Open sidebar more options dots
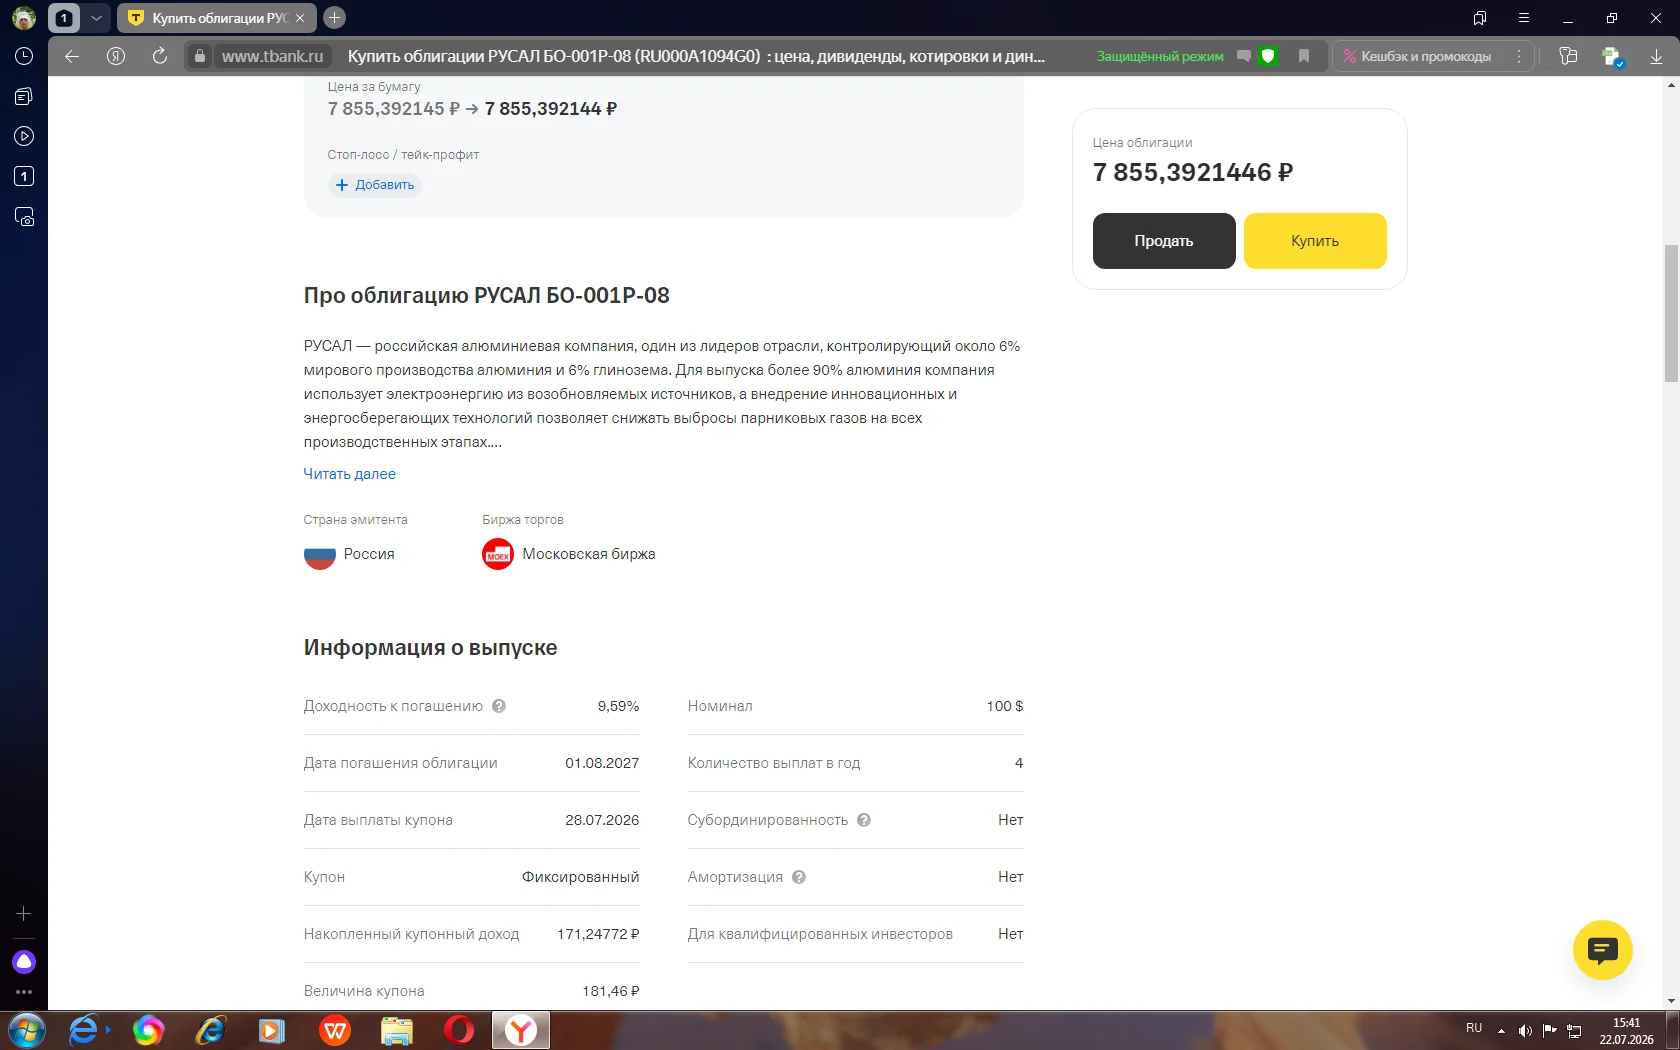Image resolution: width=1680 pixels, height=1050 pixels. point(24,992)
